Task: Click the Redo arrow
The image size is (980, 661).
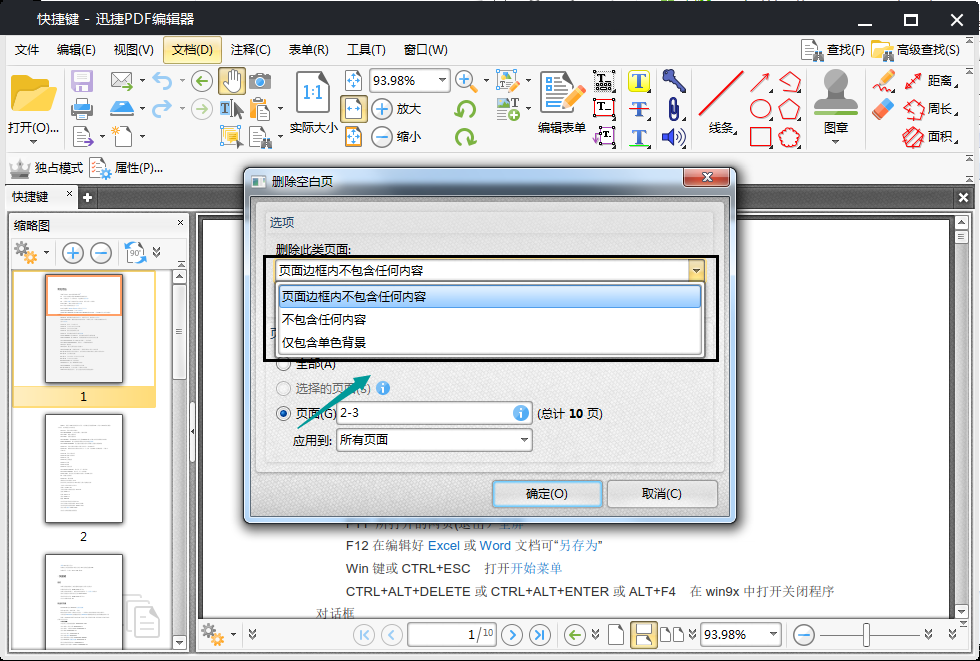Action: point(161,109)
